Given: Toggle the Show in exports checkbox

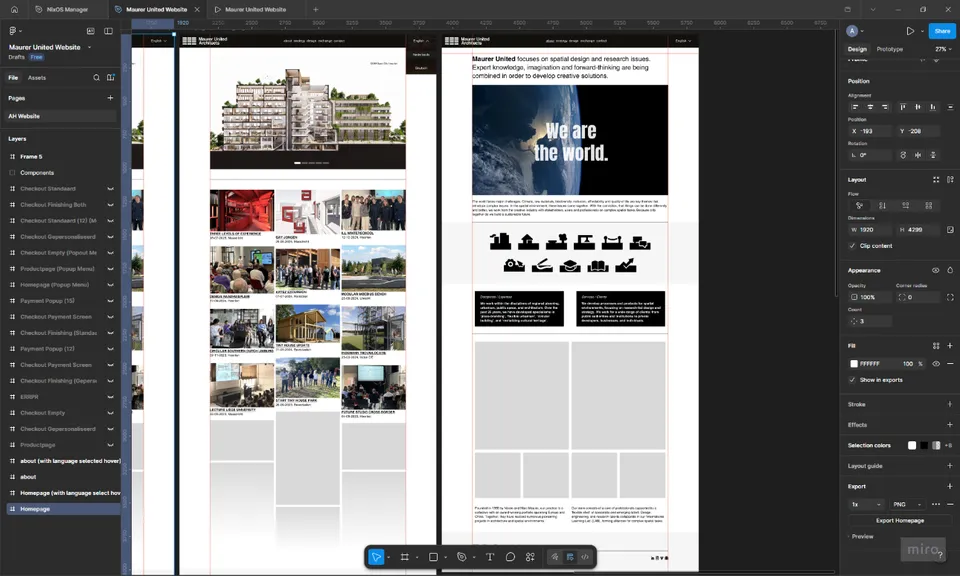Looking at the screenshot, I should coord(852,380).
